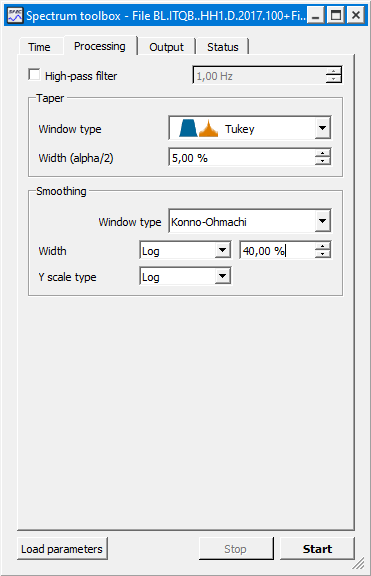The image size is (371, 576).
Task: Open the smoothing Width Log dropdown
Action: [185, 251]
